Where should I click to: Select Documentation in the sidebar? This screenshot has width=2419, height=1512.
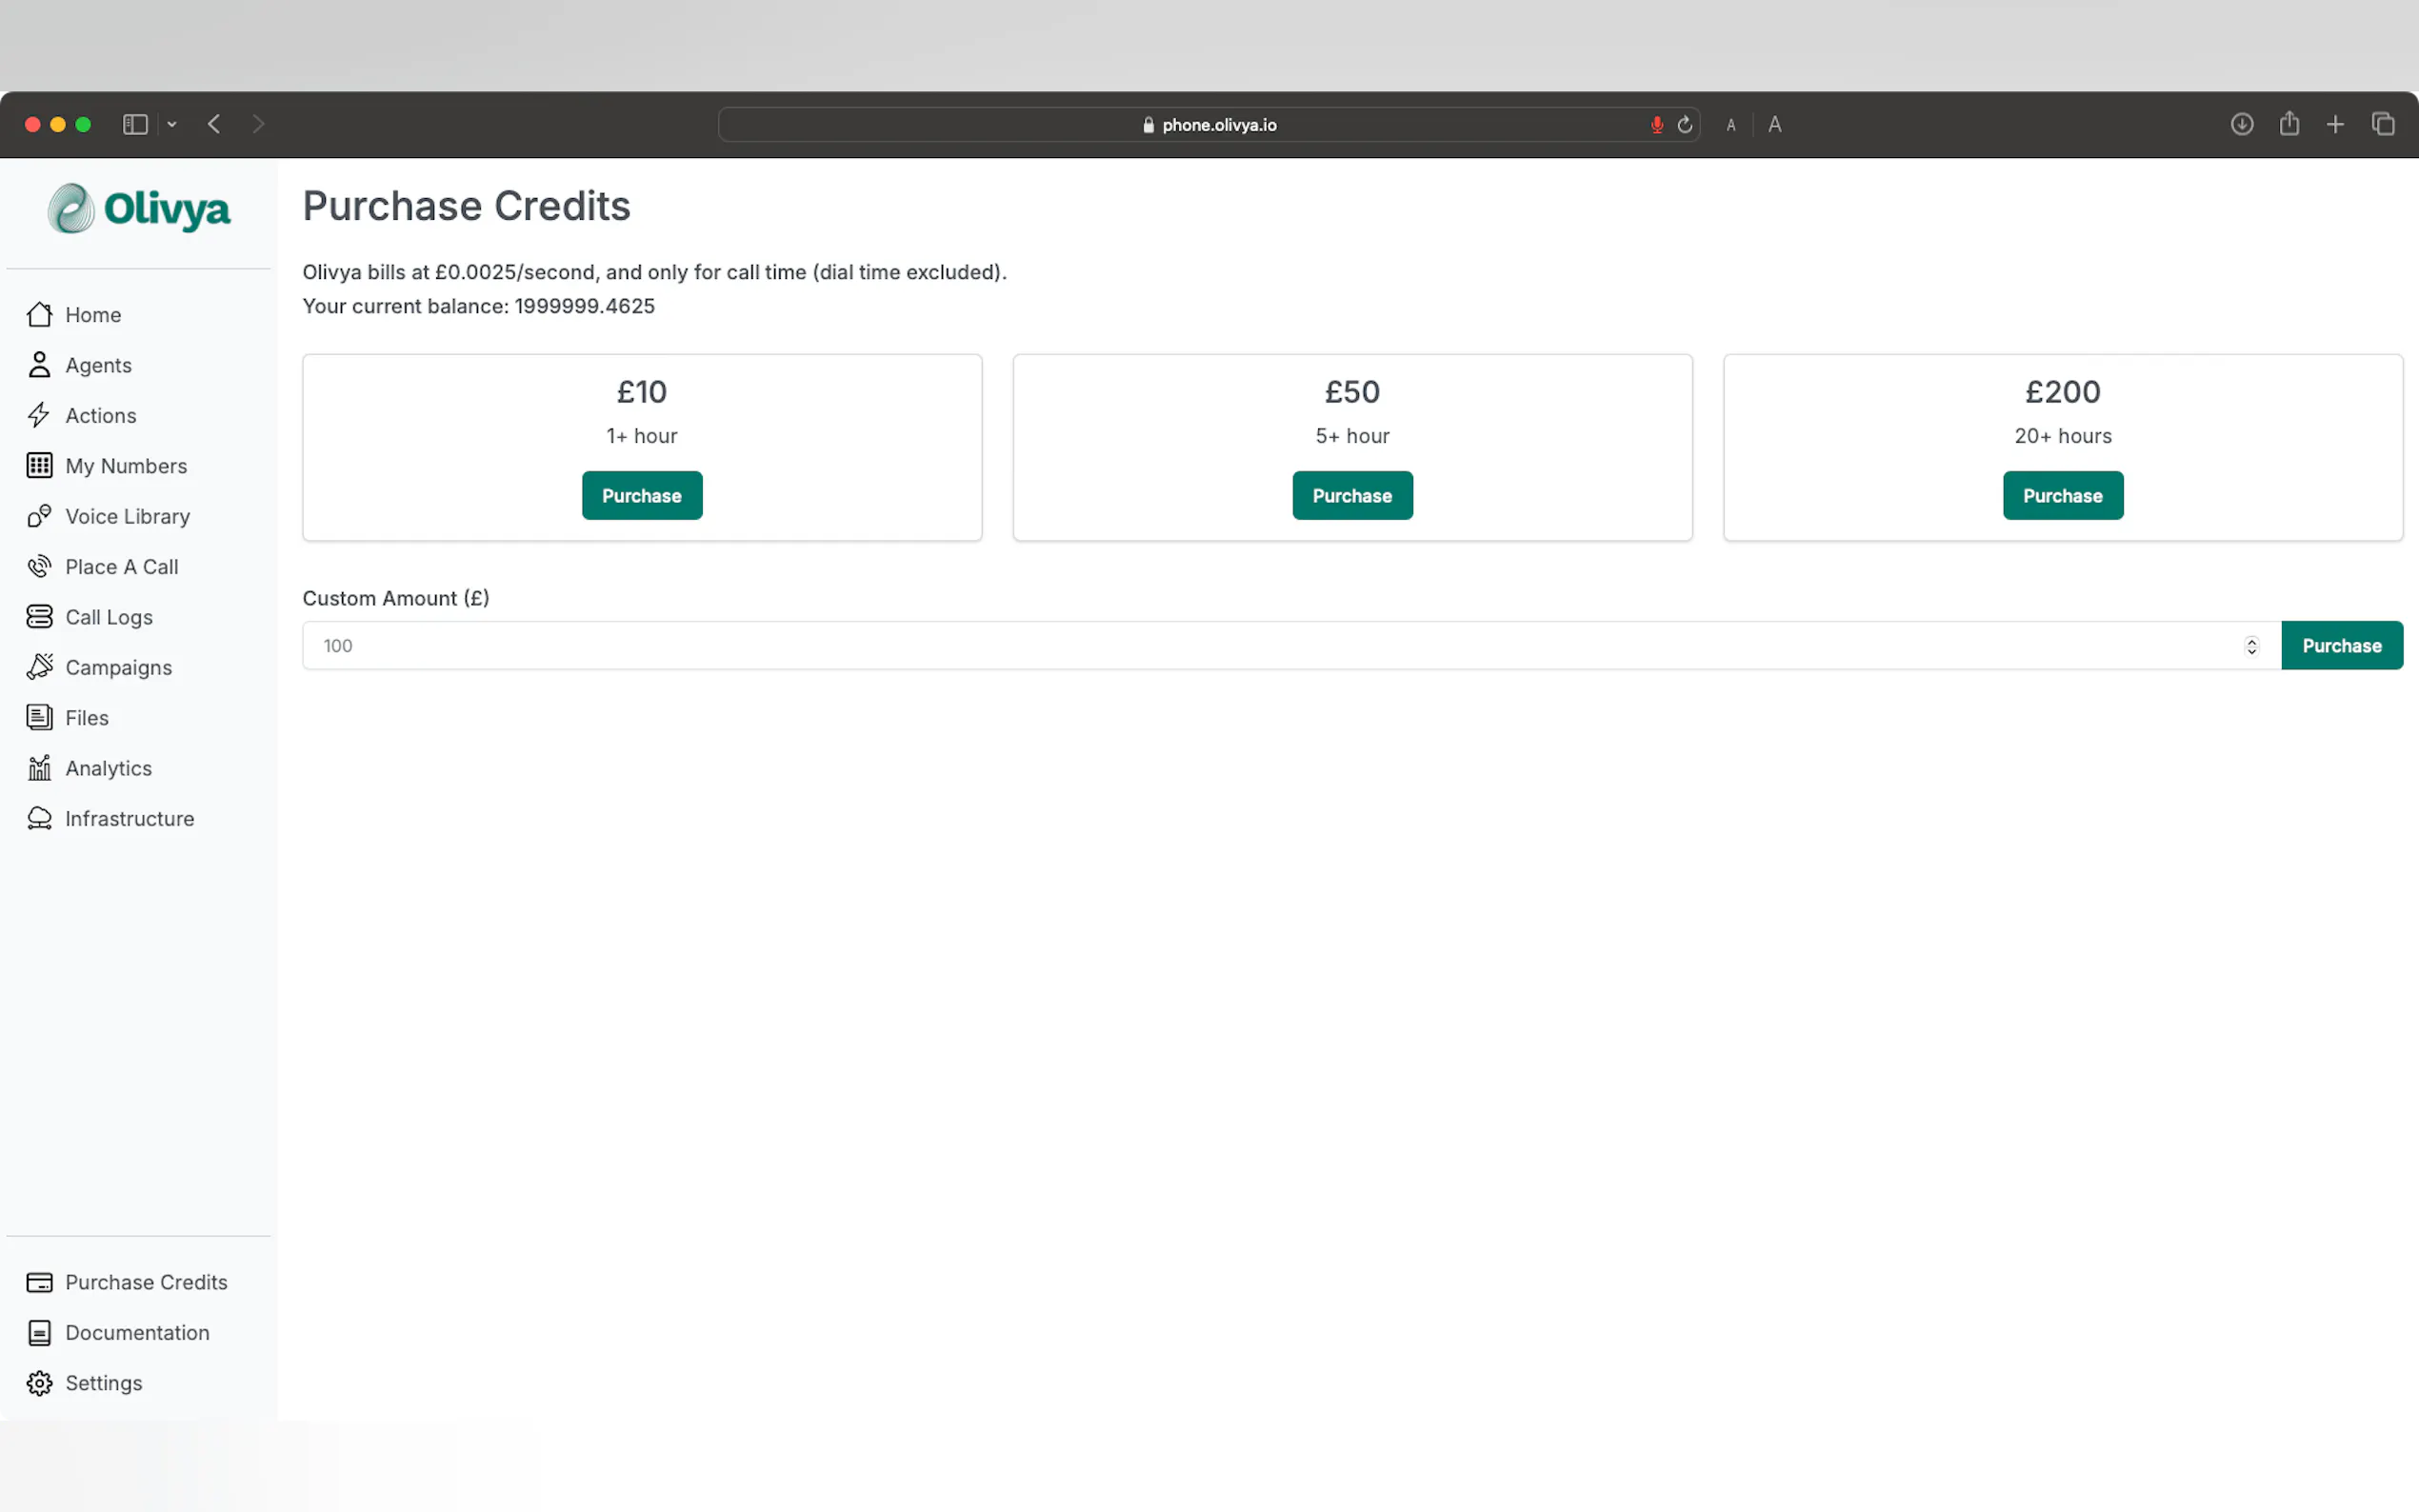pyautogui.click(x=137, y=1332)
